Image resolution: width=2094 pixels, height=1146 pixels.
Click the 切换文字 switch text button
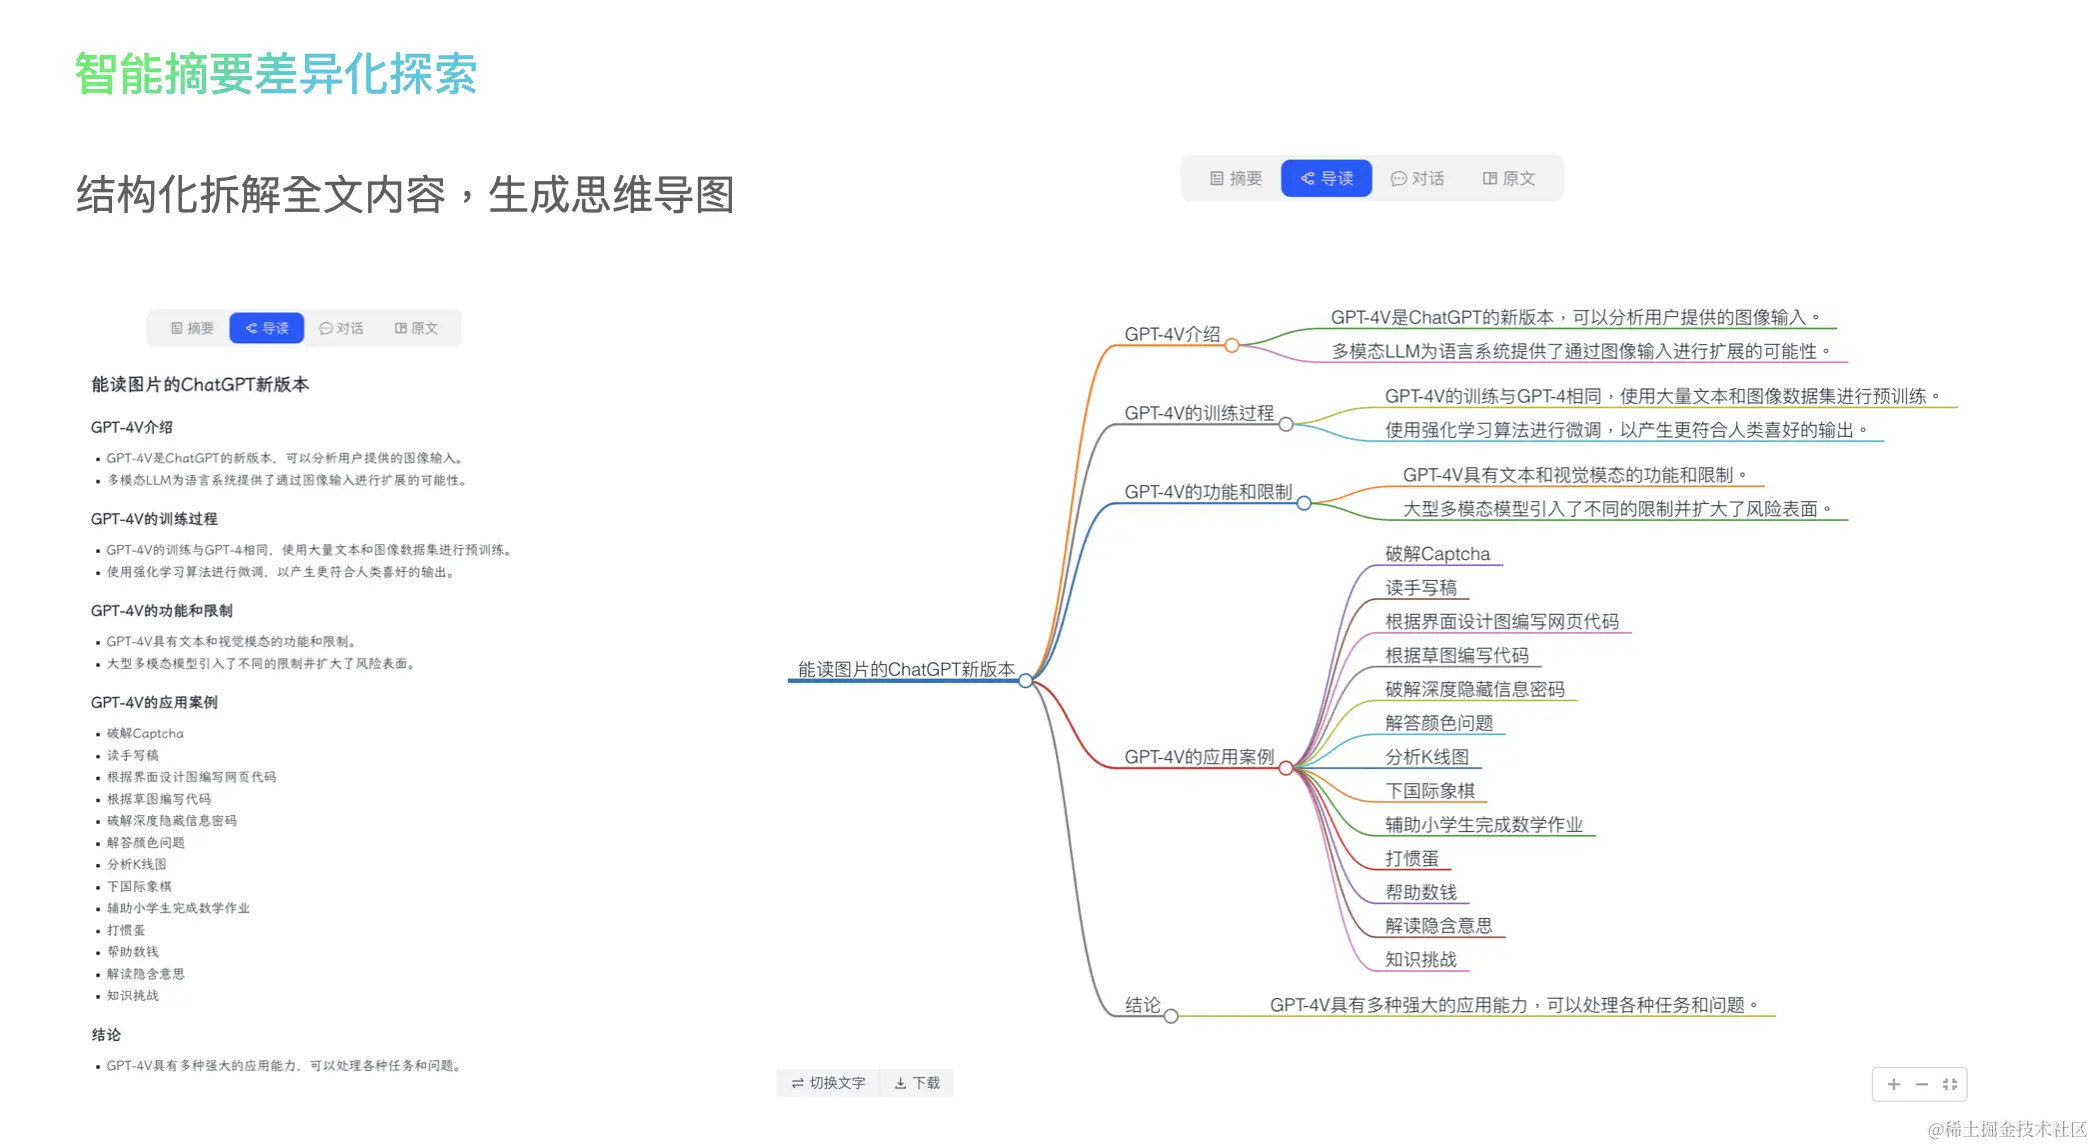click(x=828, y=1083)
